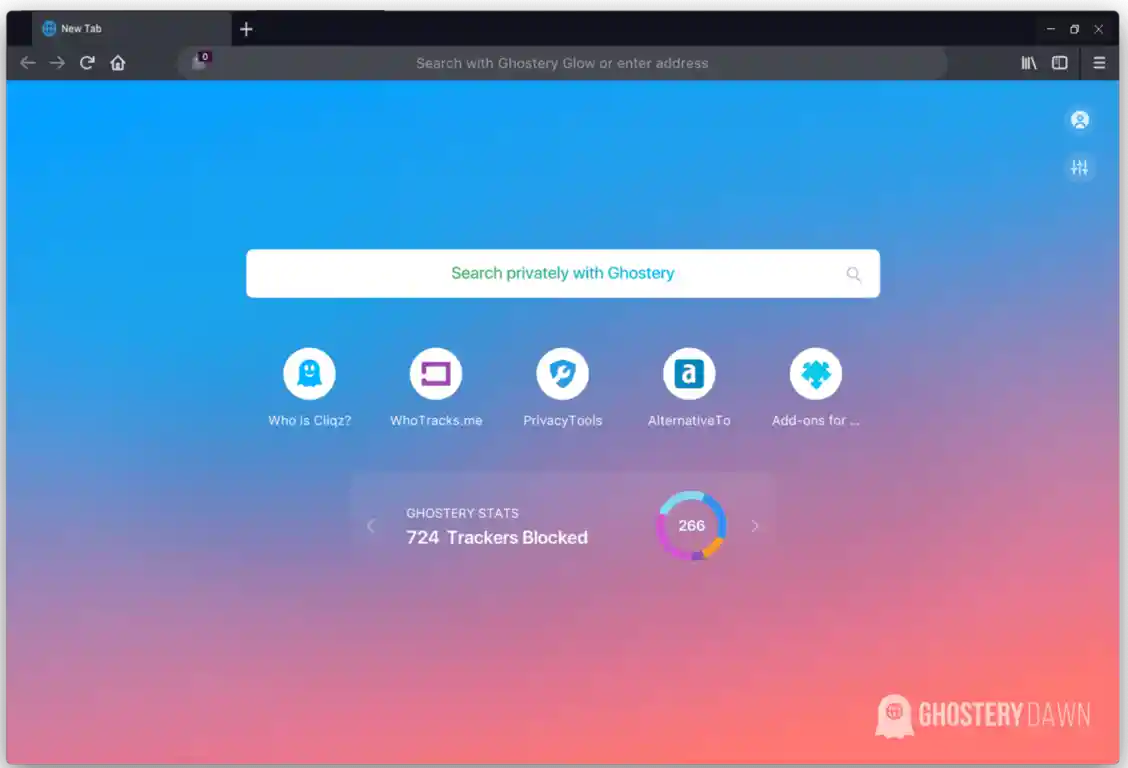Viewport: 1128px width, 768px height.
Task: Click the 724 Trackers Blocked text
Action: (496, 538)
